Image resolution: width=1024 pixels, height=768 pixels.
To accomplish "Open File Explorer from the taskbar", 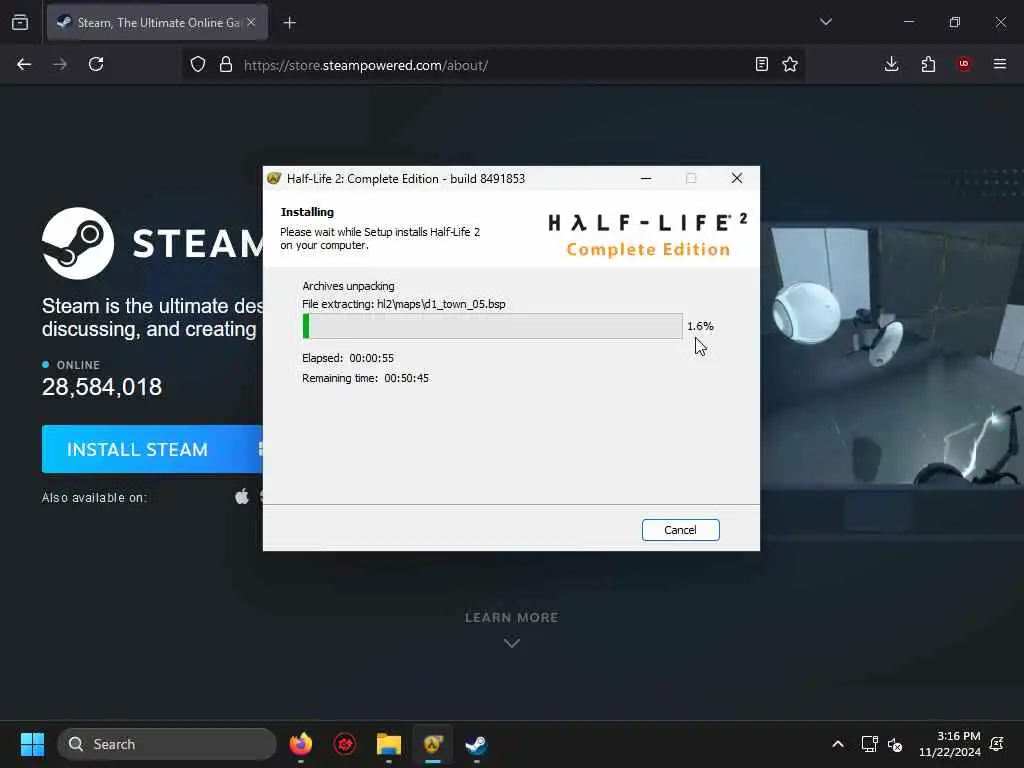I will (x=389, y=744).
